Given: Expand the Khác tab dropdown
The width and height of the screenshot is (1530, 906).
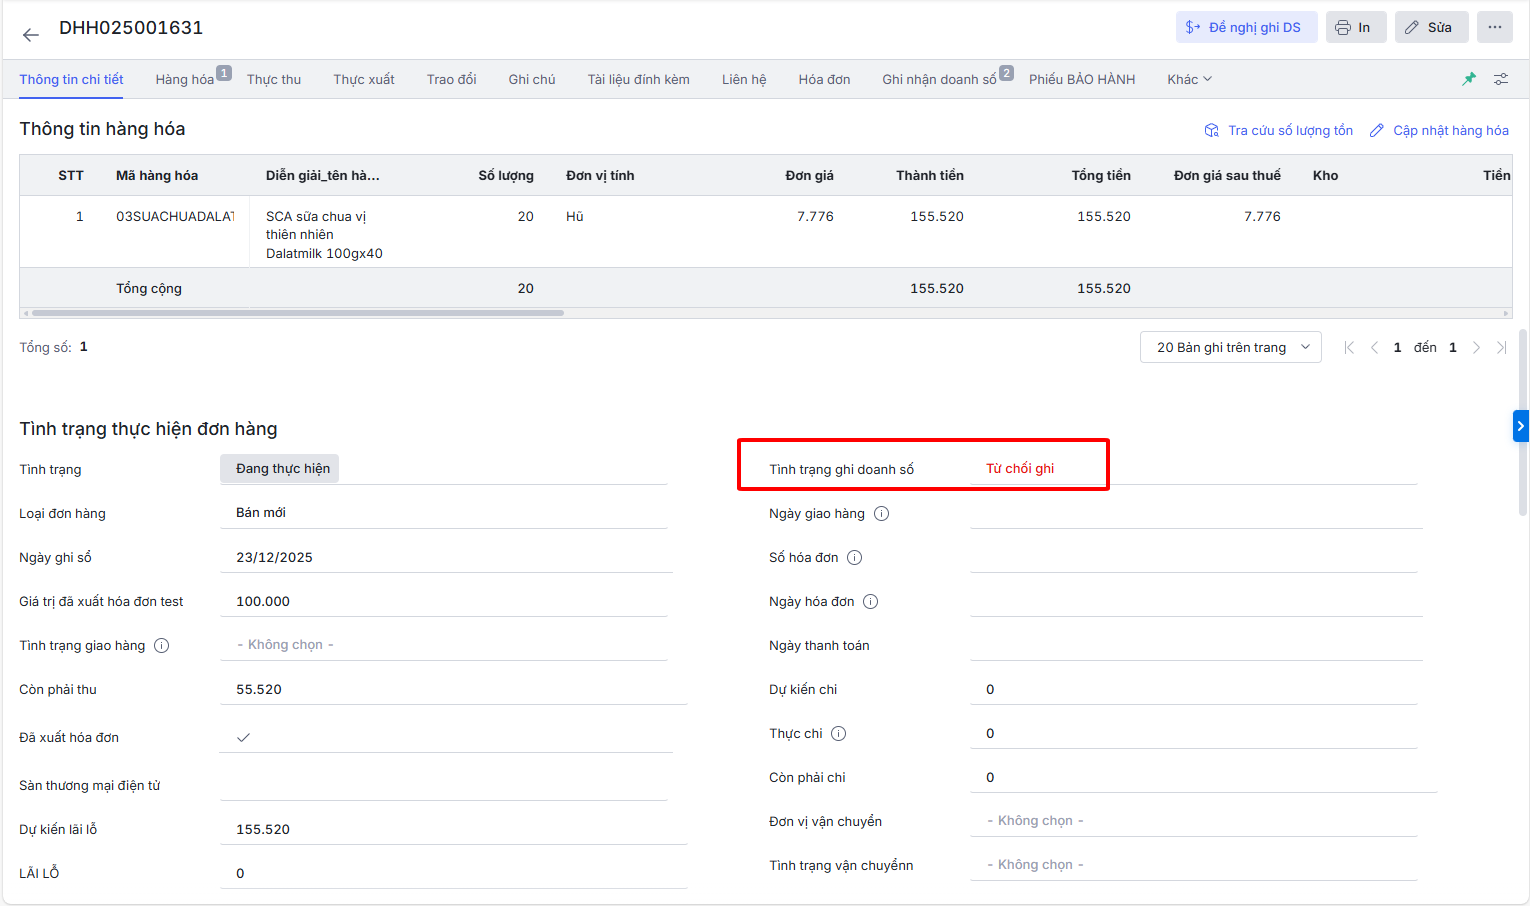Looking at the screenshot, I should (1189, 79).
